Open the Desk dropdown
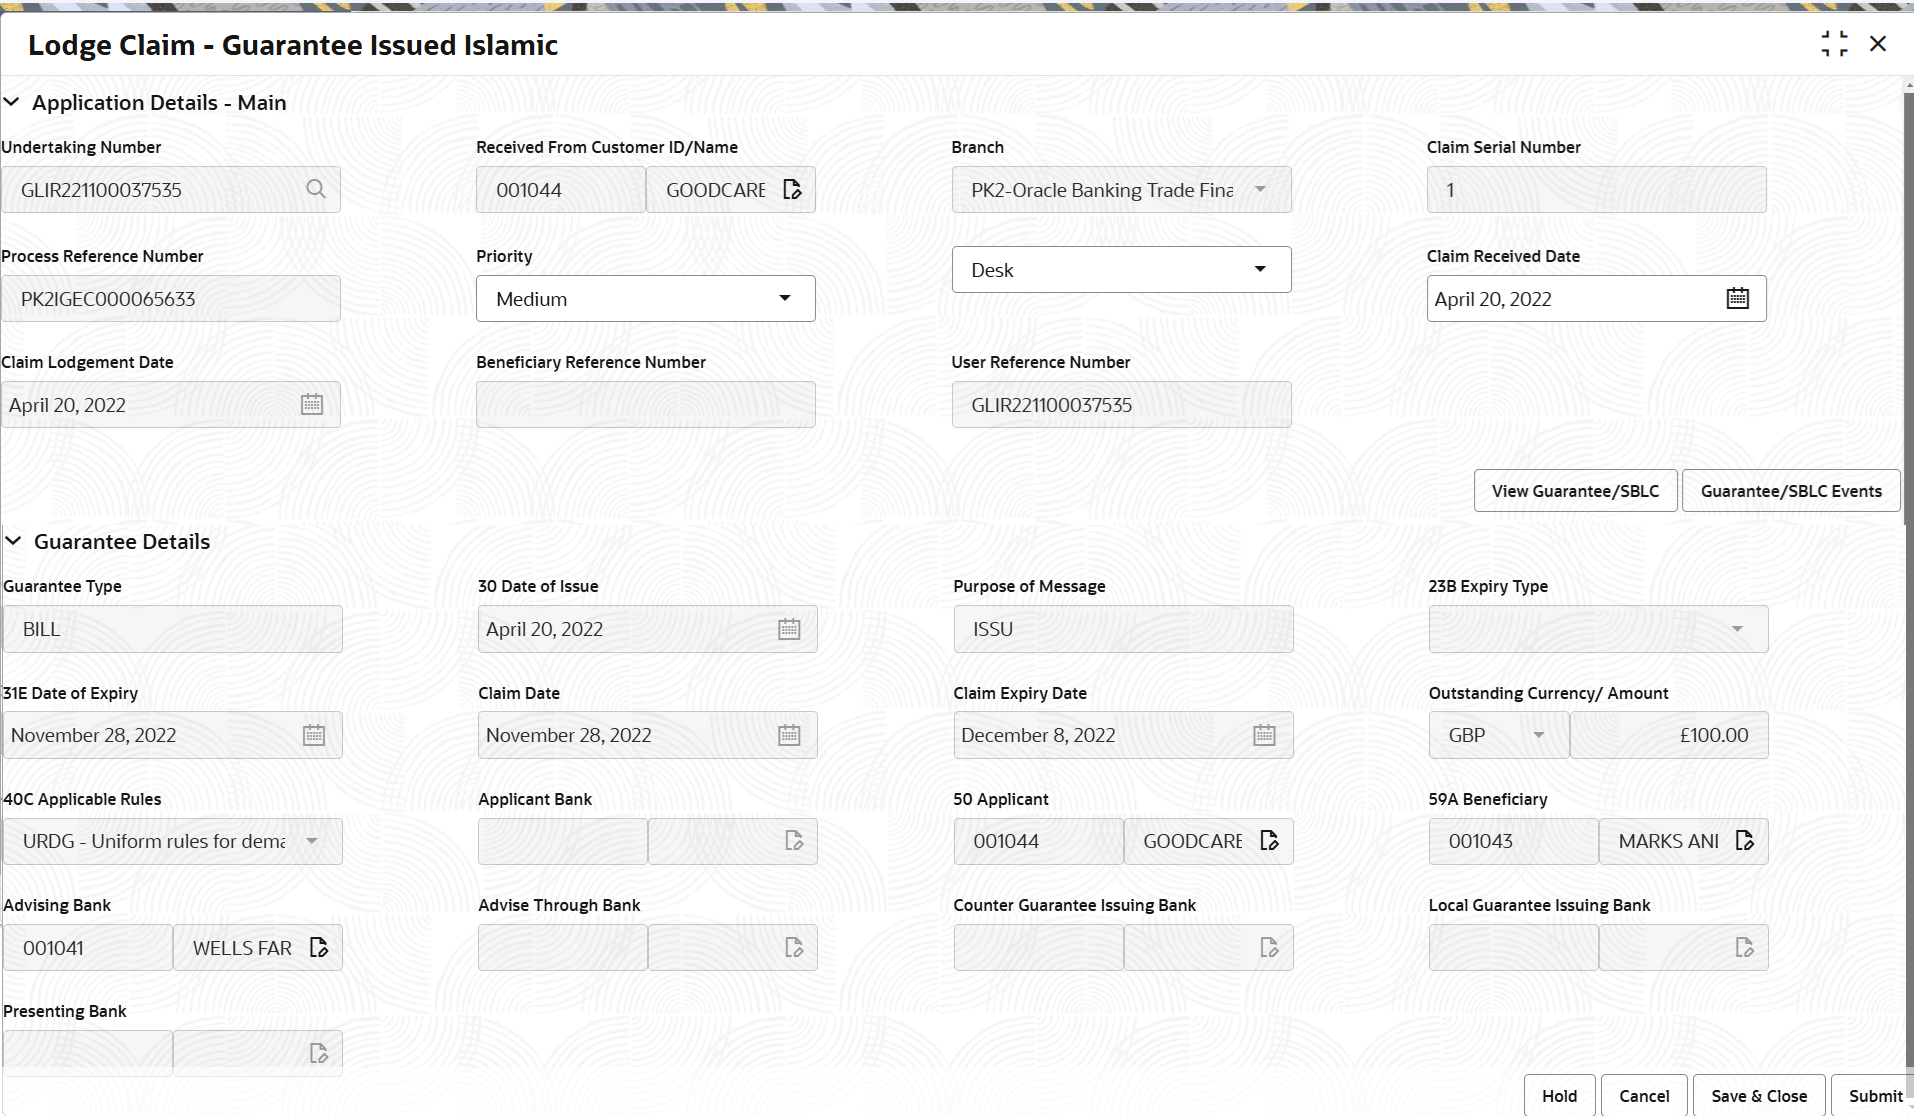Screen dimensions: 1914x1116 pyautogui.click(x=1121, y=269)
